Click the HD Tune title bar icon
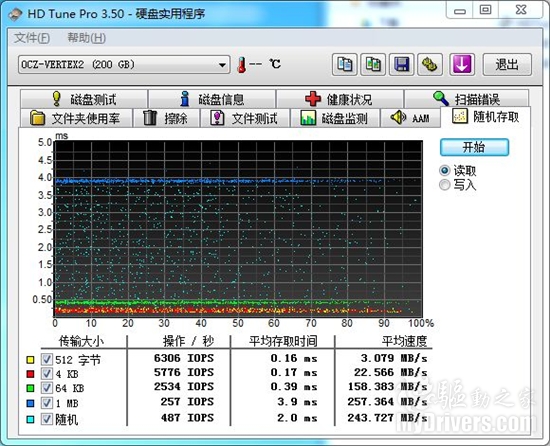550x446 pixels. [x=15, y=15]
